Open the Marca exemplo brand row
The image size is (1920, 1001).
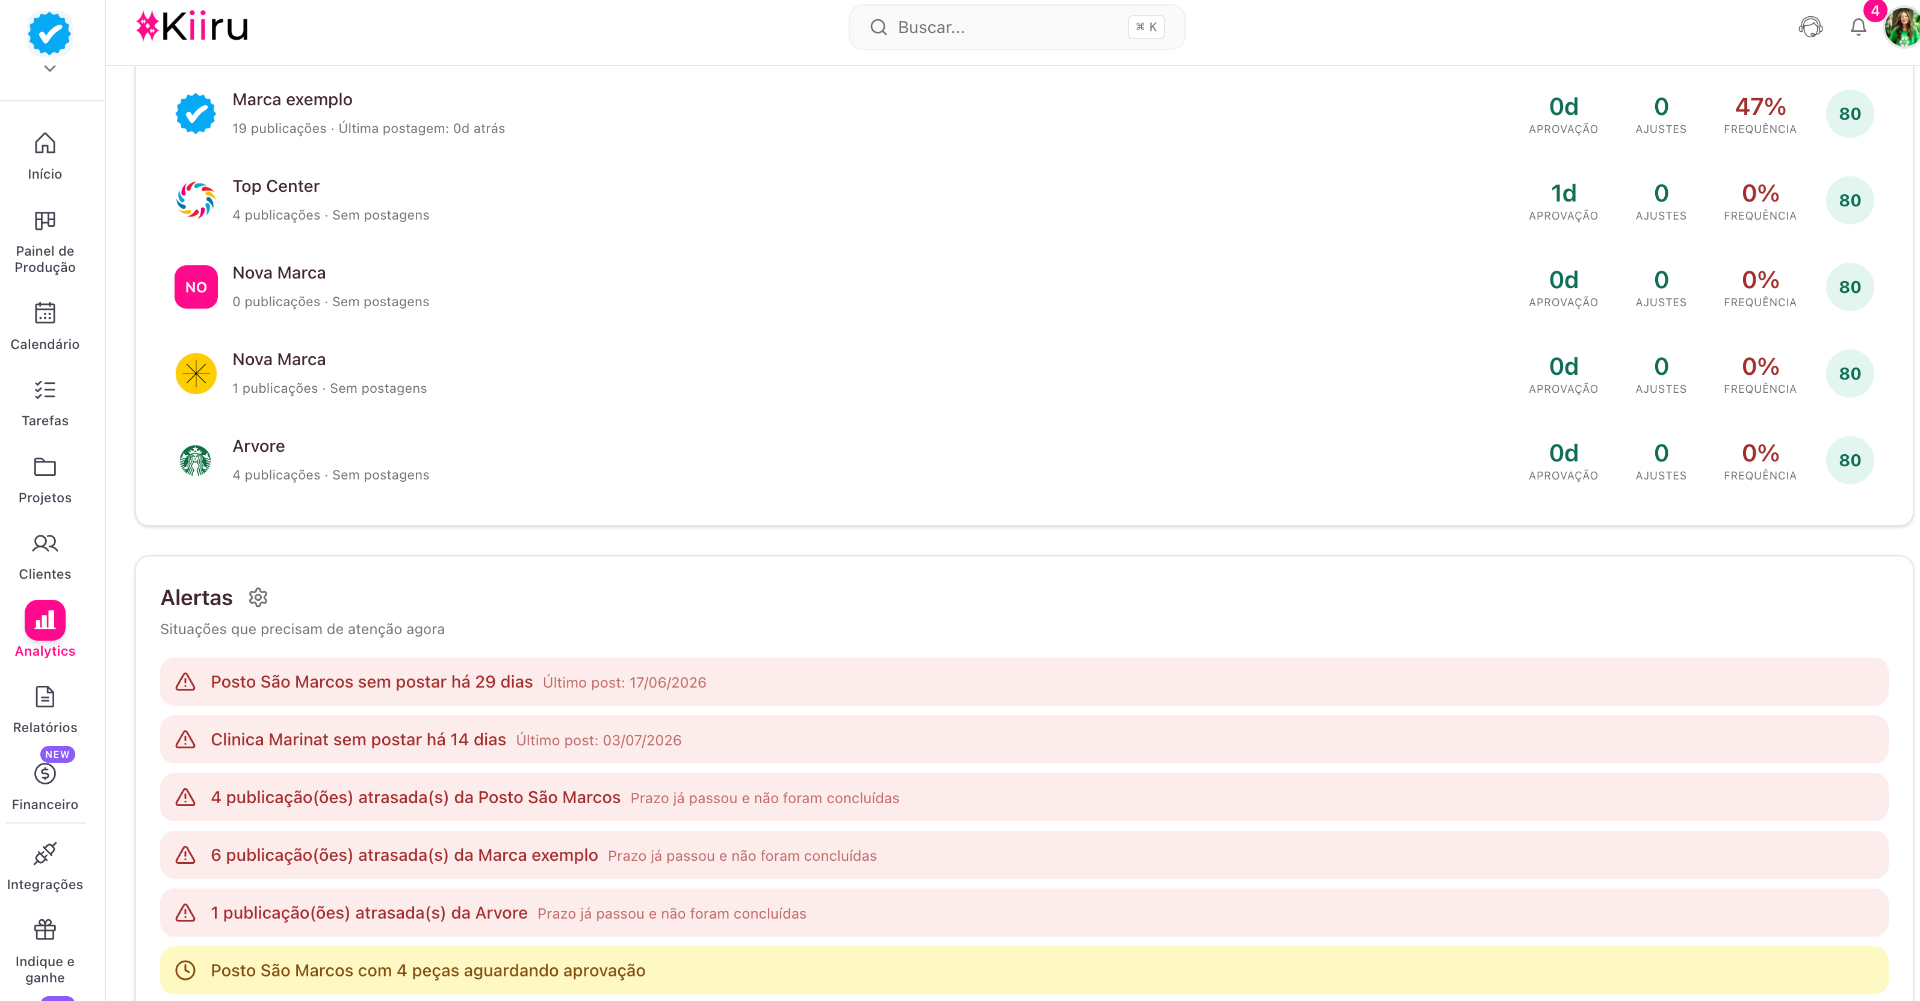1024,114
